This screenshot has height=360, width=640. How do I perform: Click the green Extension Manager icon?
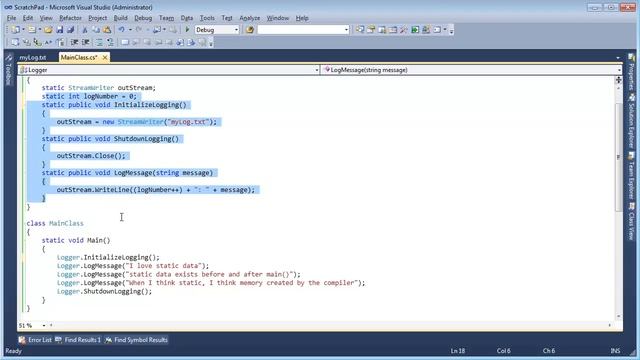[x=415, y=30]
